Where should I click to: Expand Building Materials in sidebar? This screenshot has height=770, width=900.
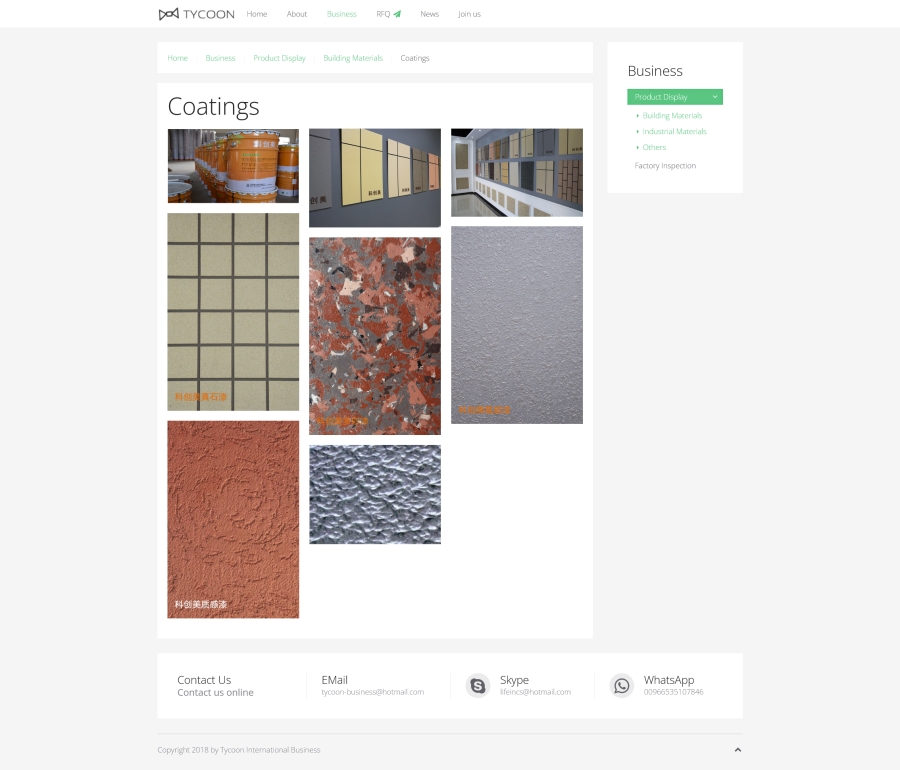(672, 116)
